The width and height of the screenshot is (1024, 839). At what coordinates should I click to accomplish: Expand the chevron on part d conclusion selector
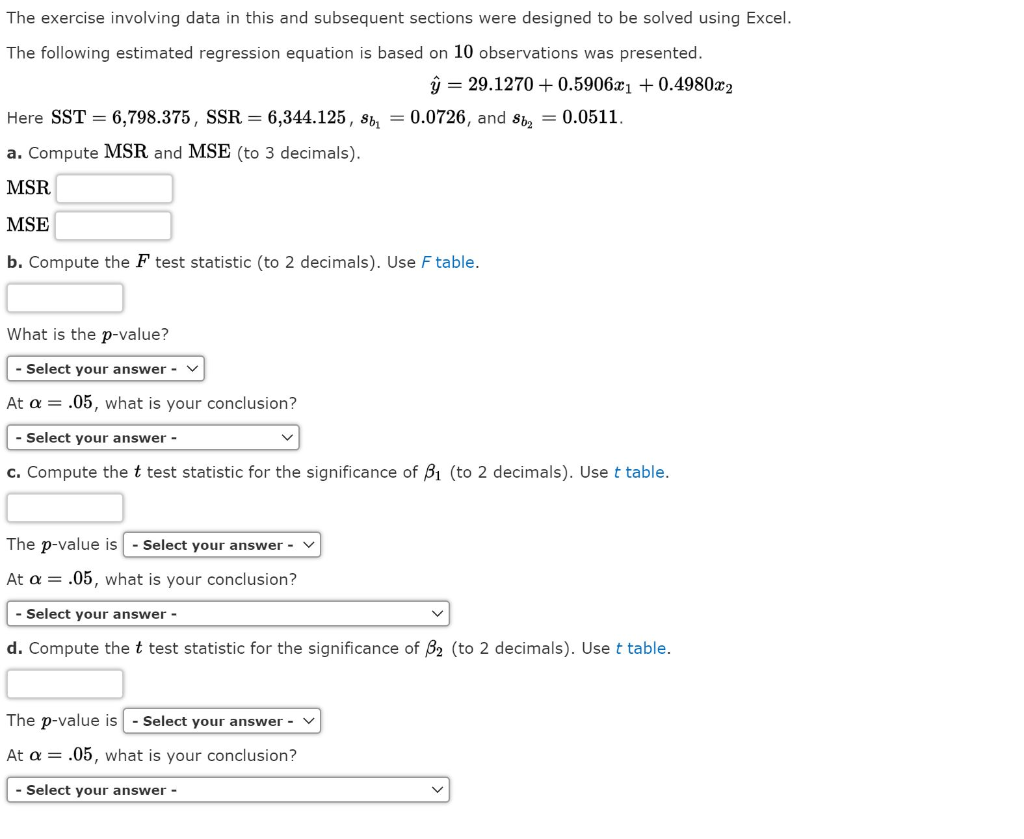(437, 789)
